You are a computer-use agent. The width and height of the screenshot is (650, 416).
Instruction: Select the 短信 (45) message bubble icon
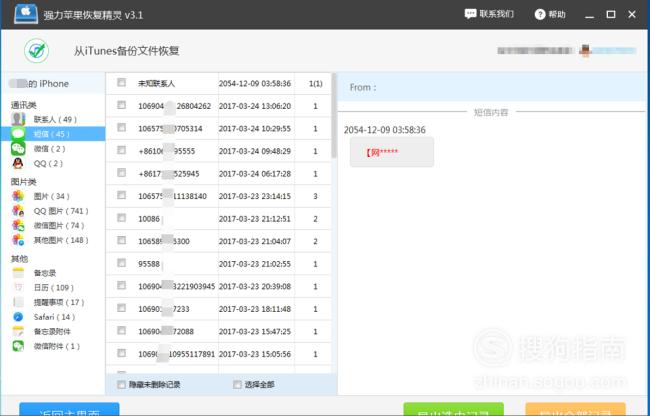pos(18,134)
